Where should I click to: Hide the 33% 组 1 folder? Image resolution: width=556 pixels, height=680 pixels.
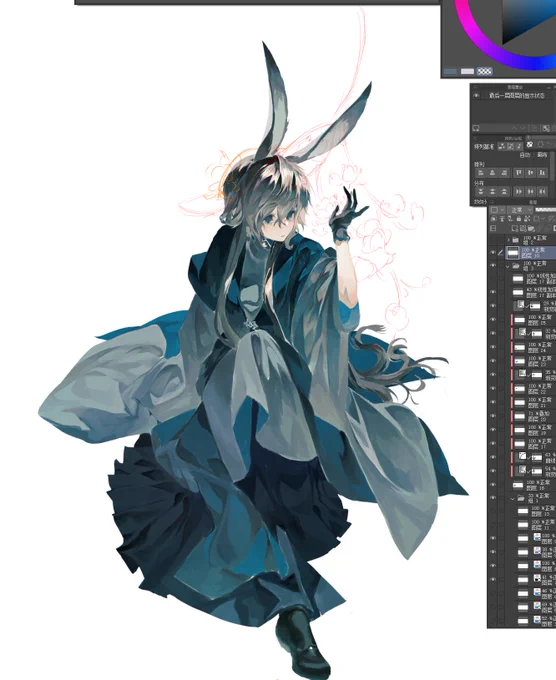click(493, 498)
